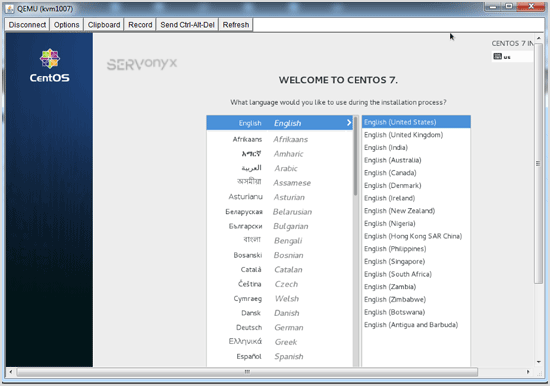Select the English language row
This screenshot has width=550, height=386.
tap(280, 123)
